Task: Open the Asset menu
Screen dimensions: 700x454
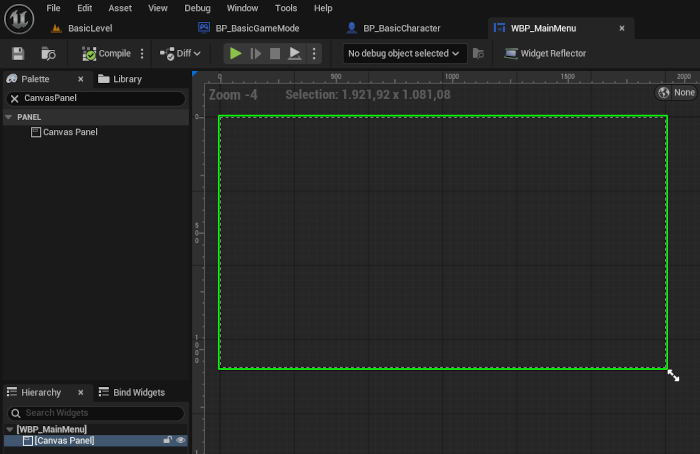Action: [x=120, y=8]
